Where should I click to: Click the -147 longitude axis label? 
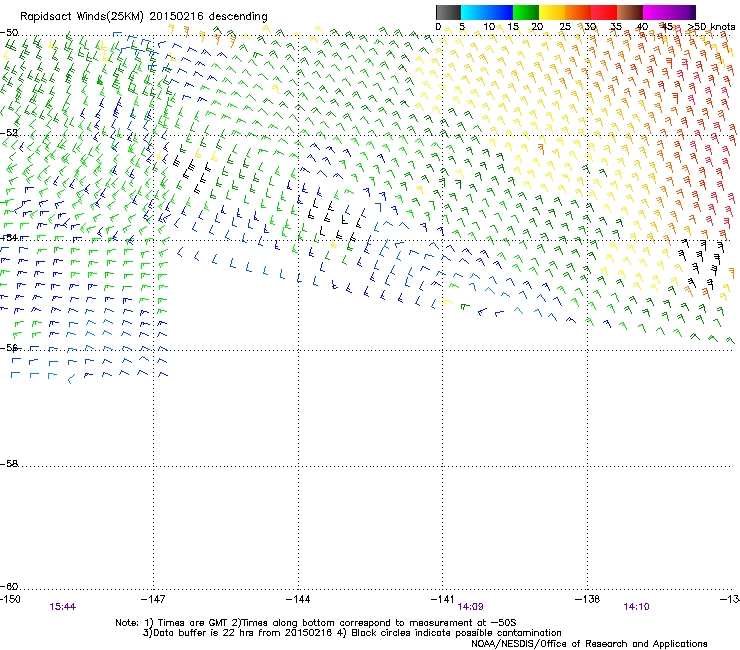coord(153,599)
